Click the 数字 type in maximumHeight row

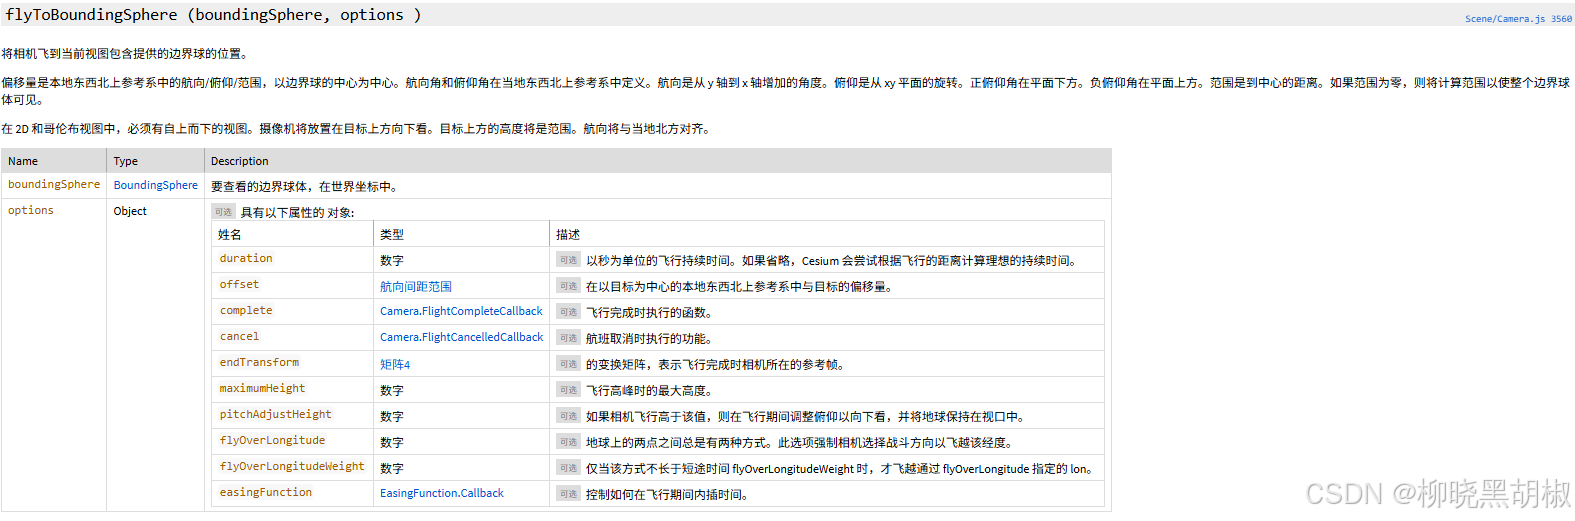[x=392, y=391]
